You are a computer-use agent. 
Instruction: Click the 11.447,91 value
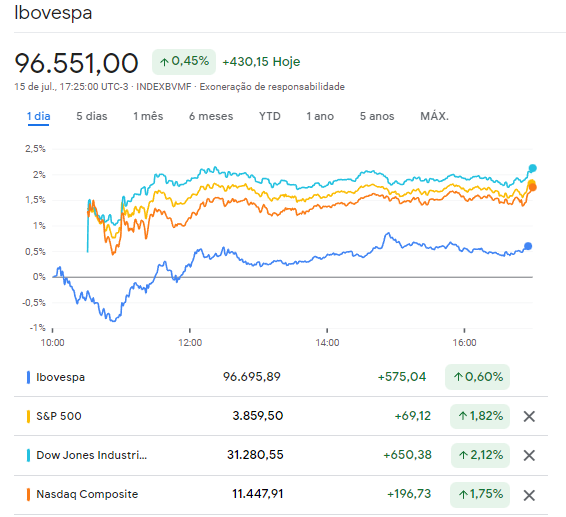tap(258, 494)
